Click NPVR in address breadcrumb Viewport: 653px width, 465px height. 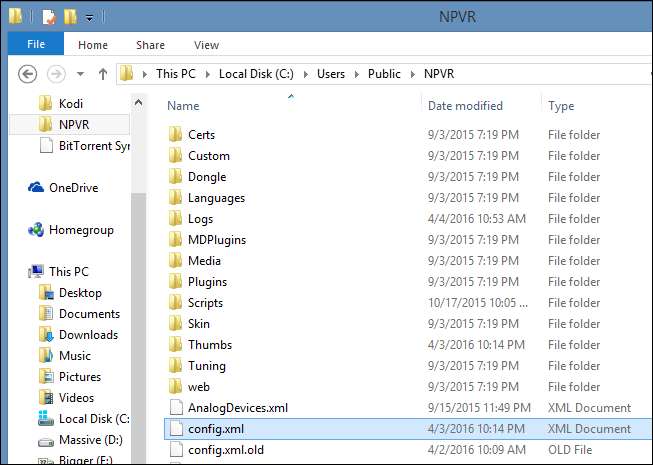(x=439, y=74)
